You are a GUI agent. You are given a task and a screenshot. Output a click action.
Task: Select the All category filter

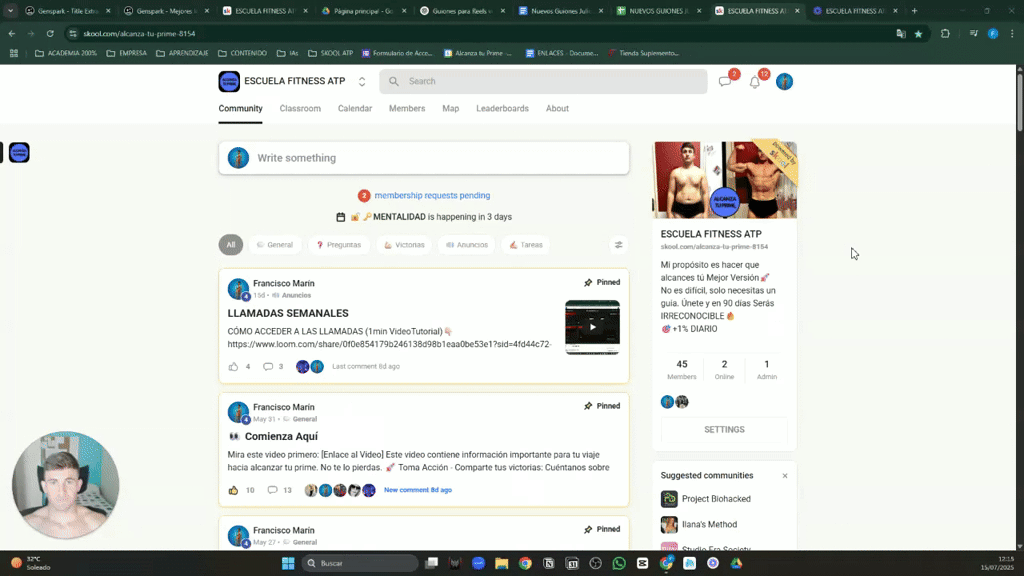(x=231, y=245)
